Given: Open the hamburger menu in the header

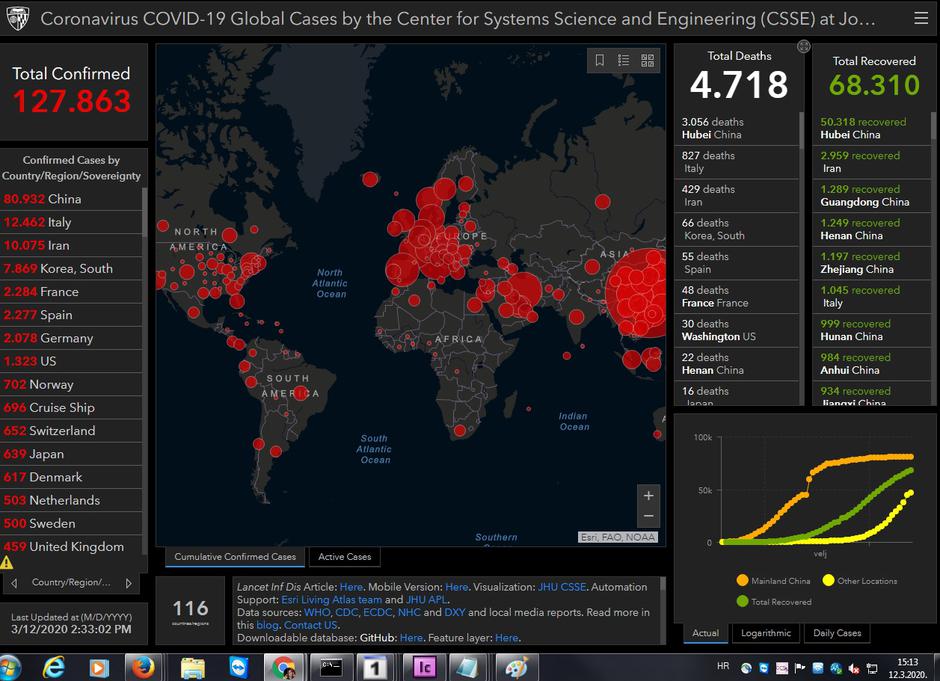Looking at the screenshot, I should (x=920, y=18).
